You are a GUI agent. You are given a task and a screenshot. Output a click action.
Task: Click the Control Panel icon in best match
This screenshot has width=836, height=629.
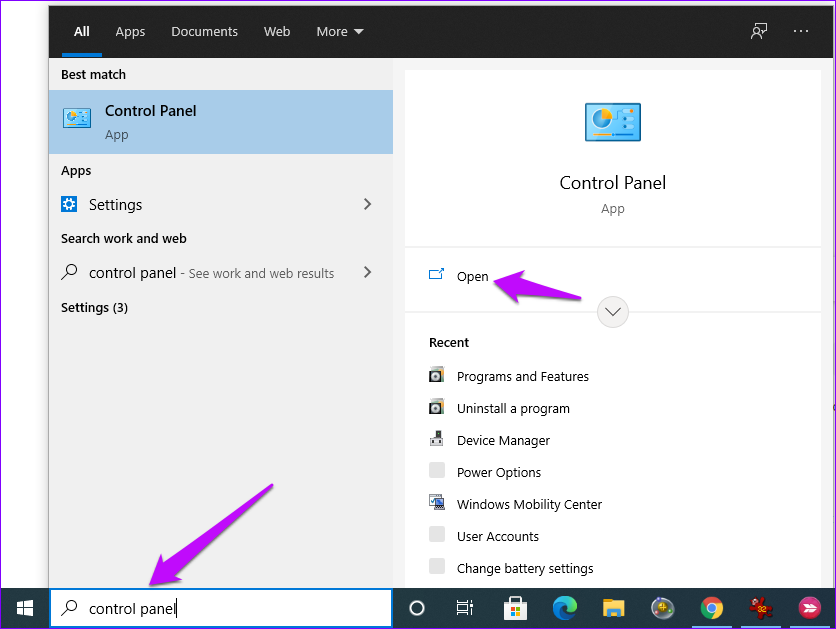click(x=77, y=118)
